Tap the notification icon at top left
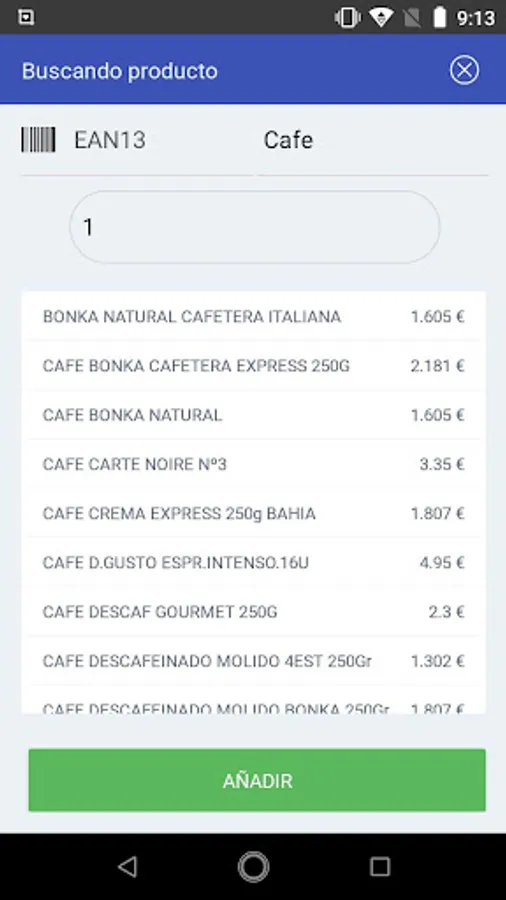The height and width of the screenshot is (900, 506). [x=26, y=18]
